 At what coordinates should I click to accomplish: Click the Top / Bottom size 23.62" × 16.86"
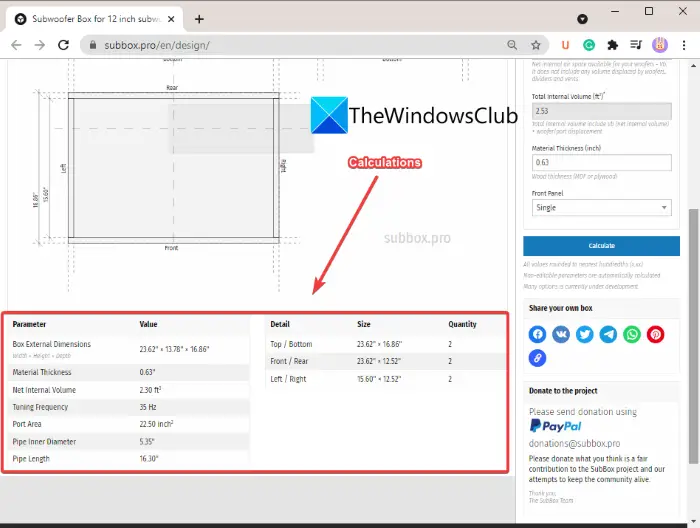click(379, 344)
